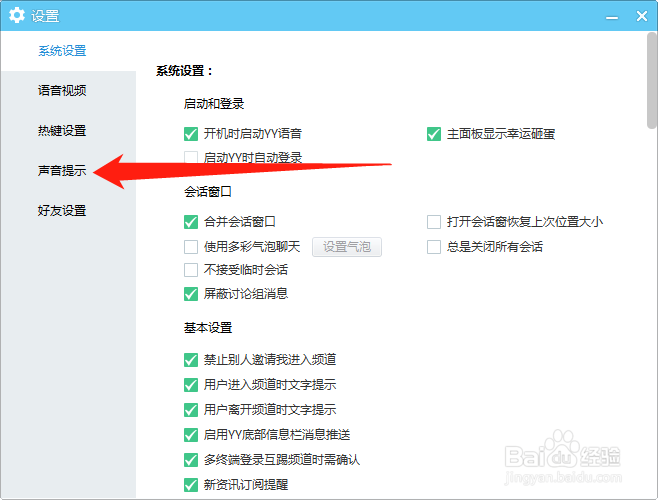Enable 启动YY时自动登录 checkbox
Image resolution: width=658 pixels, height=500 pixels.
pos(191,157)
